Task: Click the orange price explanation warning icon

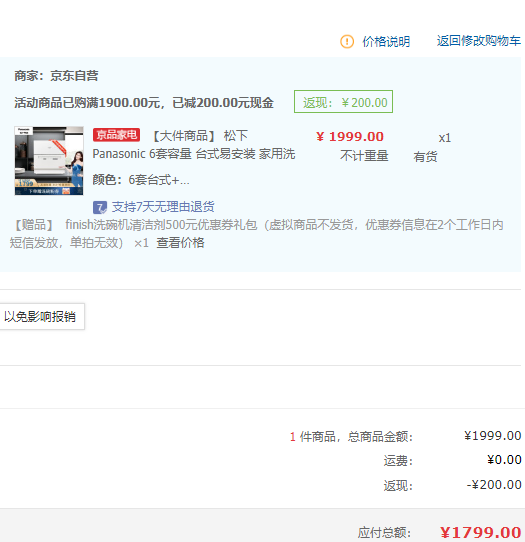Action: coord(347,41)
